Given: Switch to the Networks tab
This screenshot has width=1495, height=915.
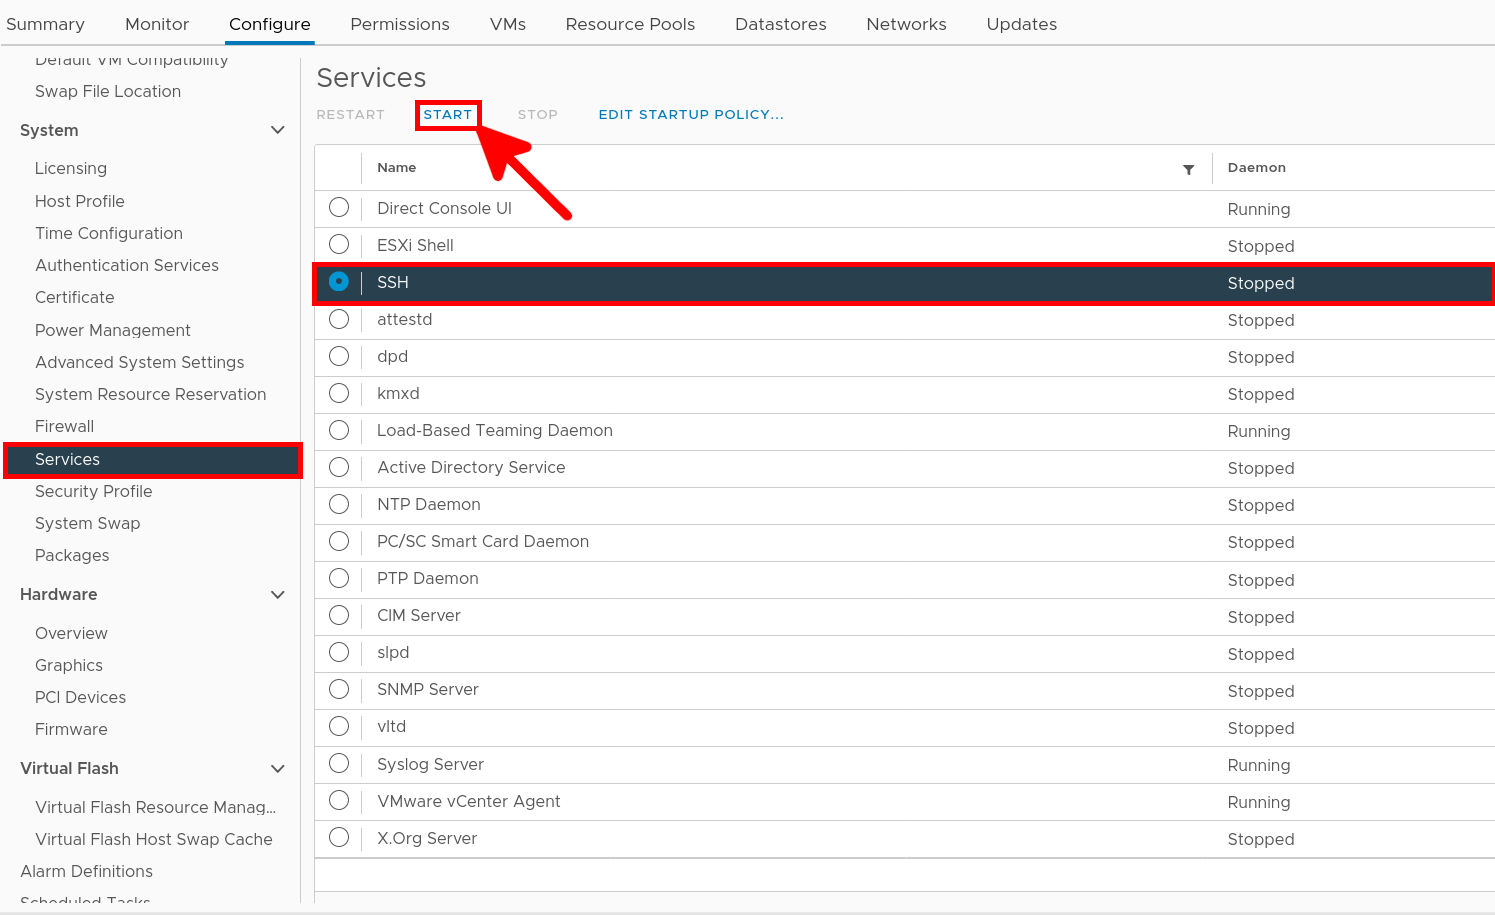Looking at the screenshot, I should [x=905, y=23].
